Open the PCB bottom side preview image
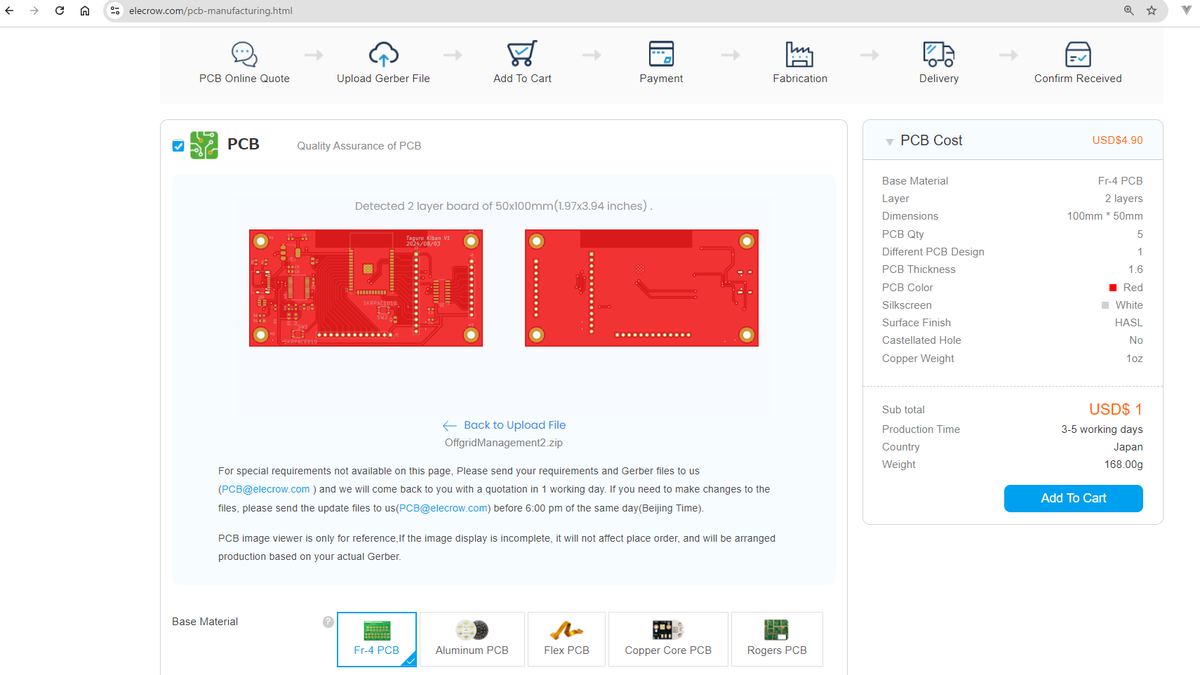Image resolution: width=1200 pixels, height=675 pixels. pyautogui.click(x=641, y=288)
